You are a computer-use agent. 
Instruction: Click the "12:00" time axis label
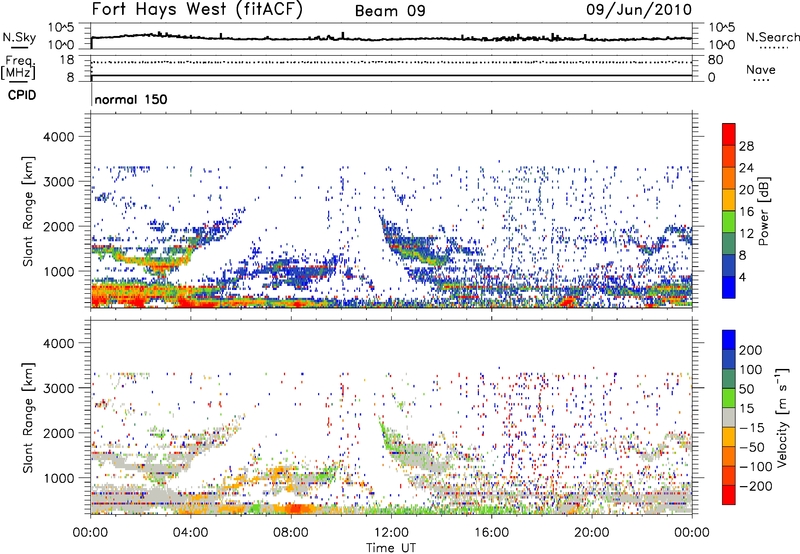coord(391,533)
